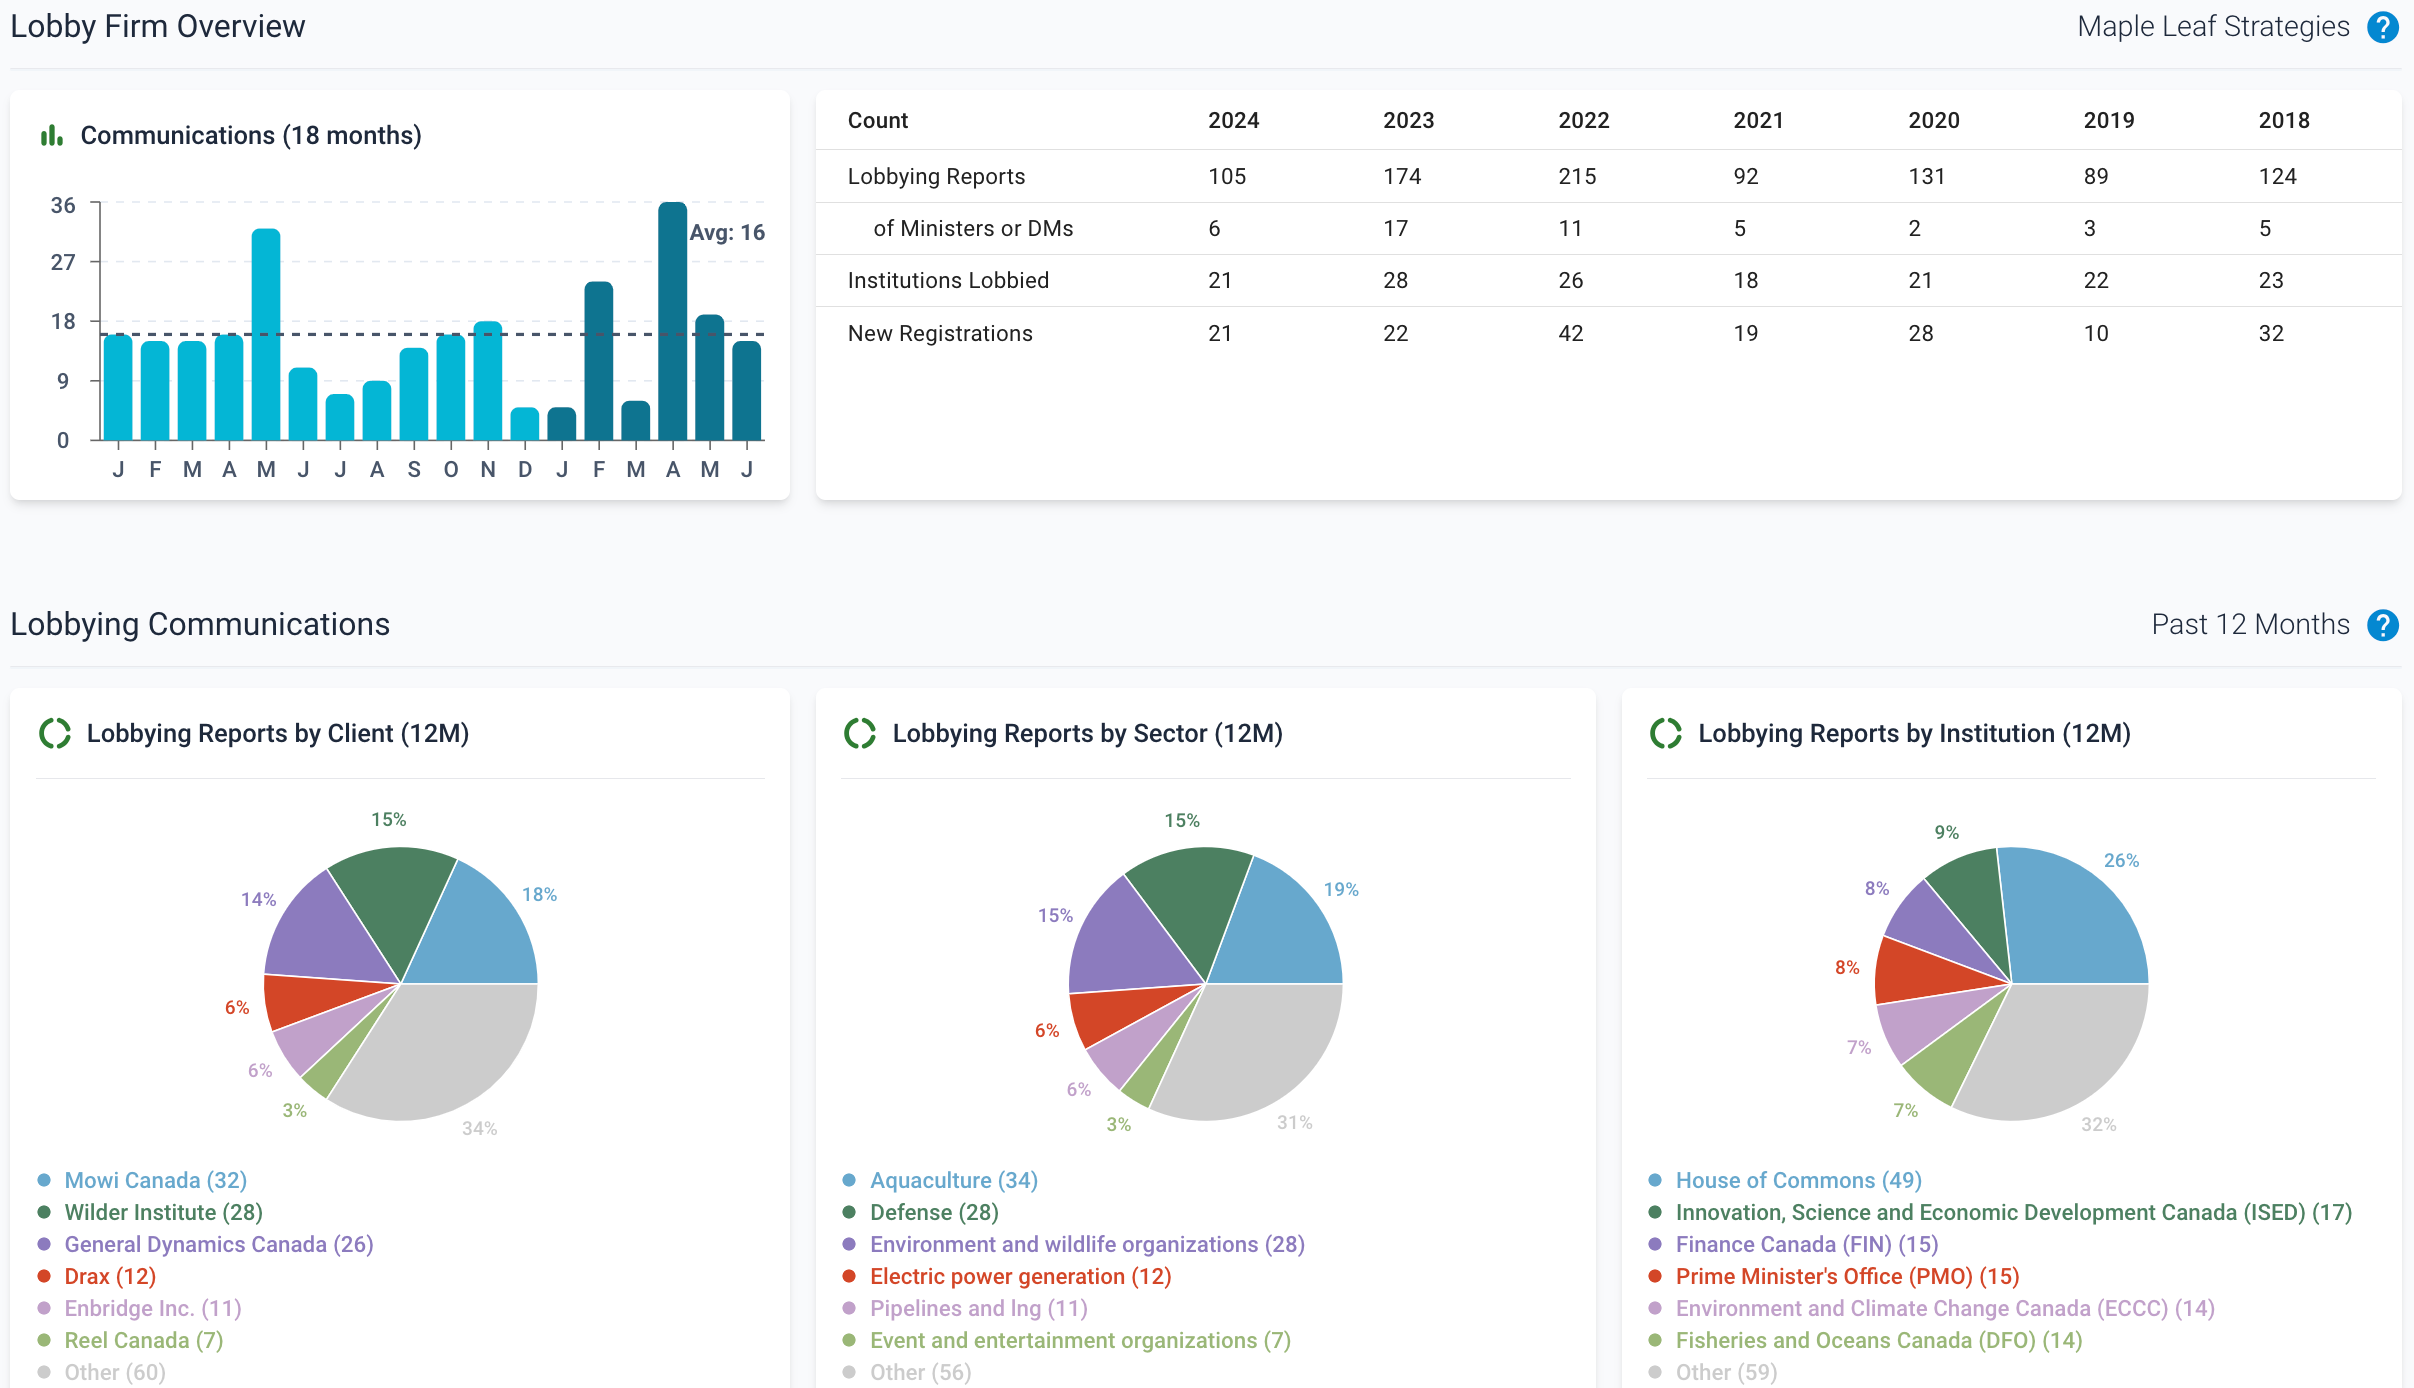Screen dimensions: 2414x1388
Task: Click the blue 19% slice in sector pie
Action: 1280,930
